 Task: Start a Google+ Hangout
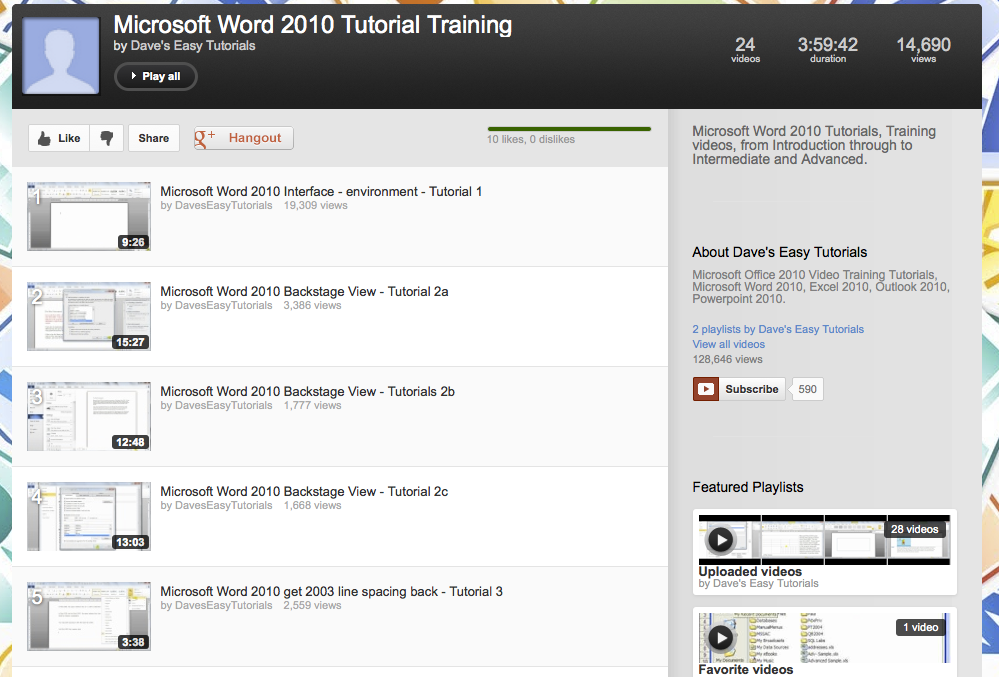pyautogui.click(x=243, y=138)
